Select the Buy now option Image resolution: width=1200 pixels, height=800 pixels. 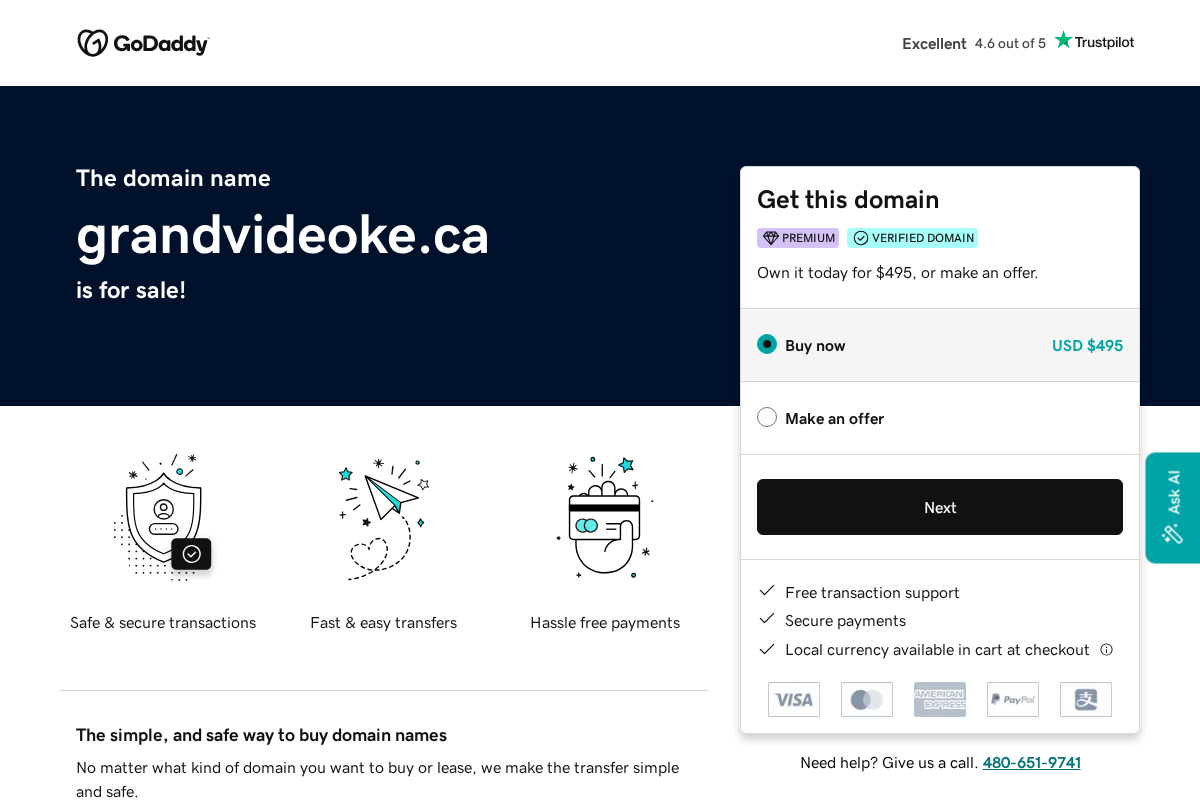tap(766, 343)
